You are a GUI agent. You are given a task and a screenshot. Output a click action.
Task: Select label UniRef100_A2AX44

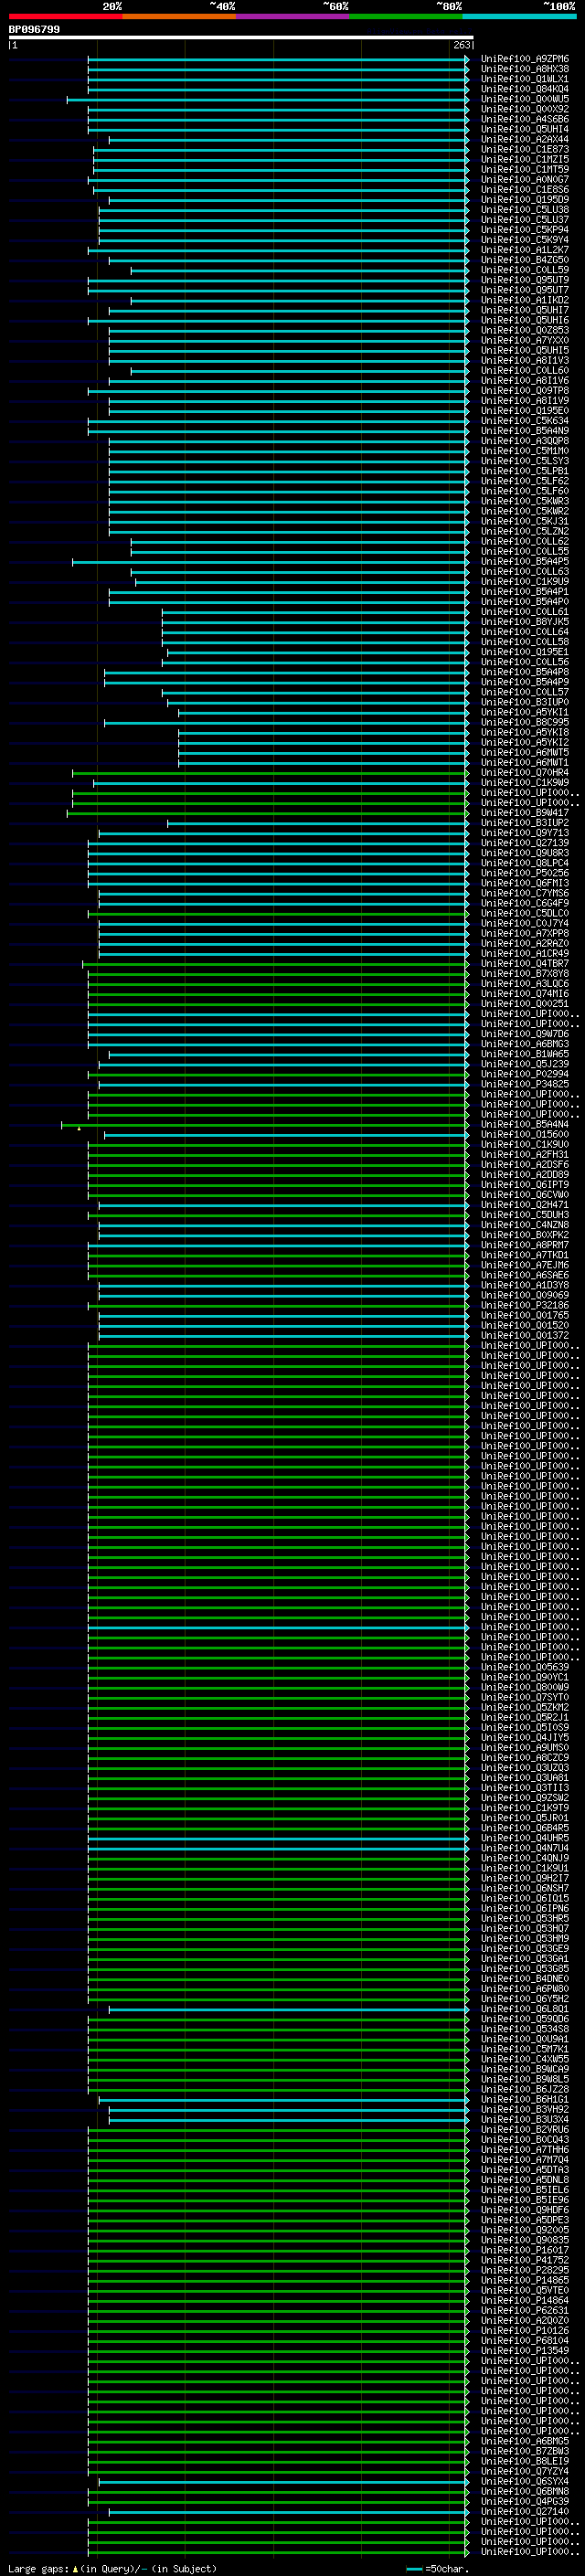(x=524, y=139)
